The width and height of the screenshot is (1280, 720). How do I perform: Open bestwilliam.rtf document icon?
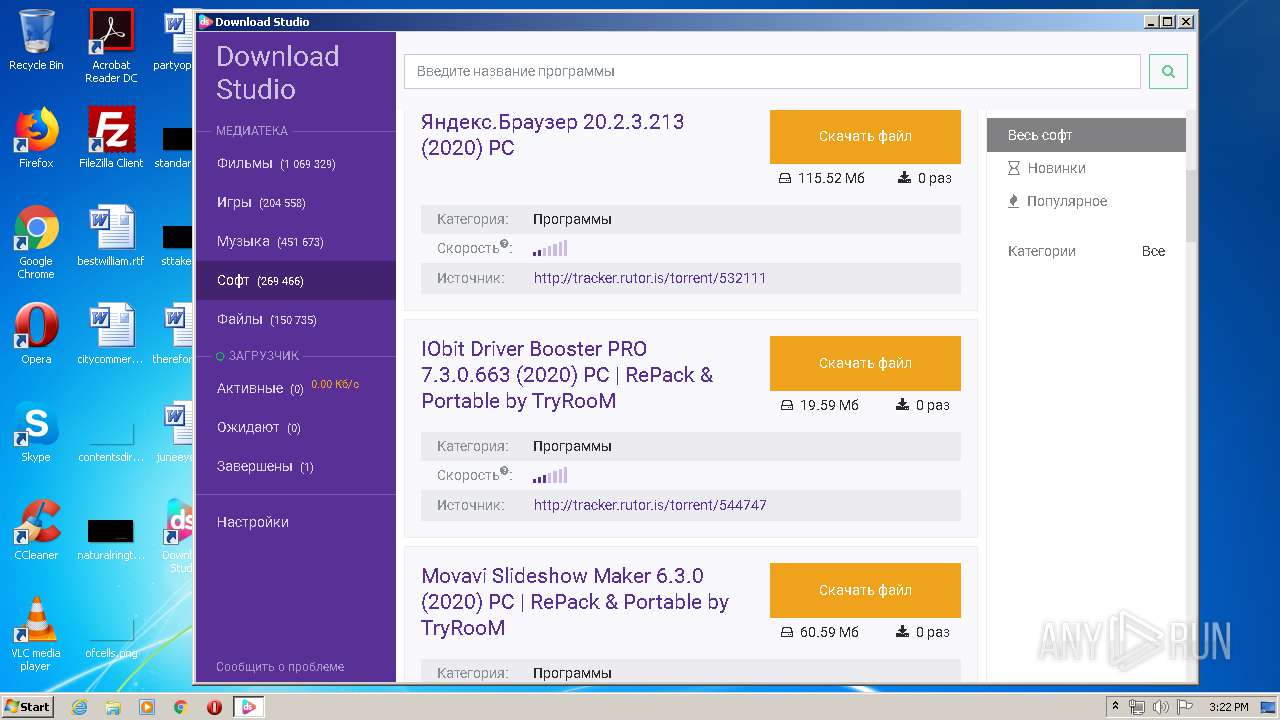tap(111, 235)
